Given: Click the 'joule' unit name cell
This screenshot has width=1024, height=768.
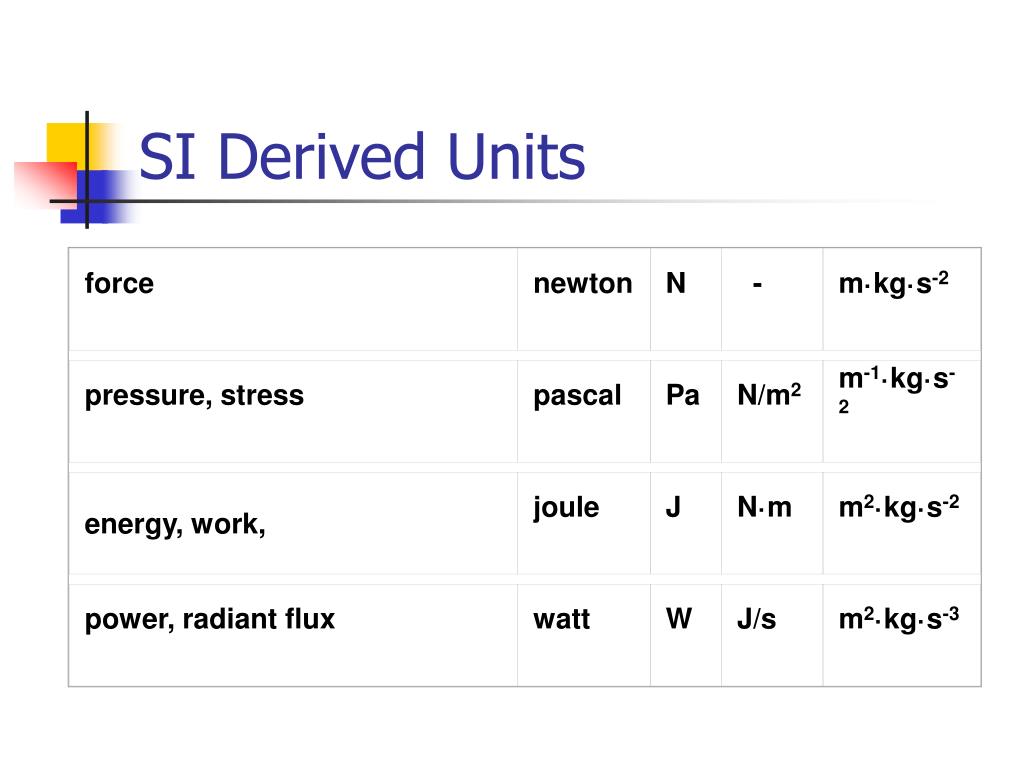Looking at the screenshot, I should click(x=584, y=523).
